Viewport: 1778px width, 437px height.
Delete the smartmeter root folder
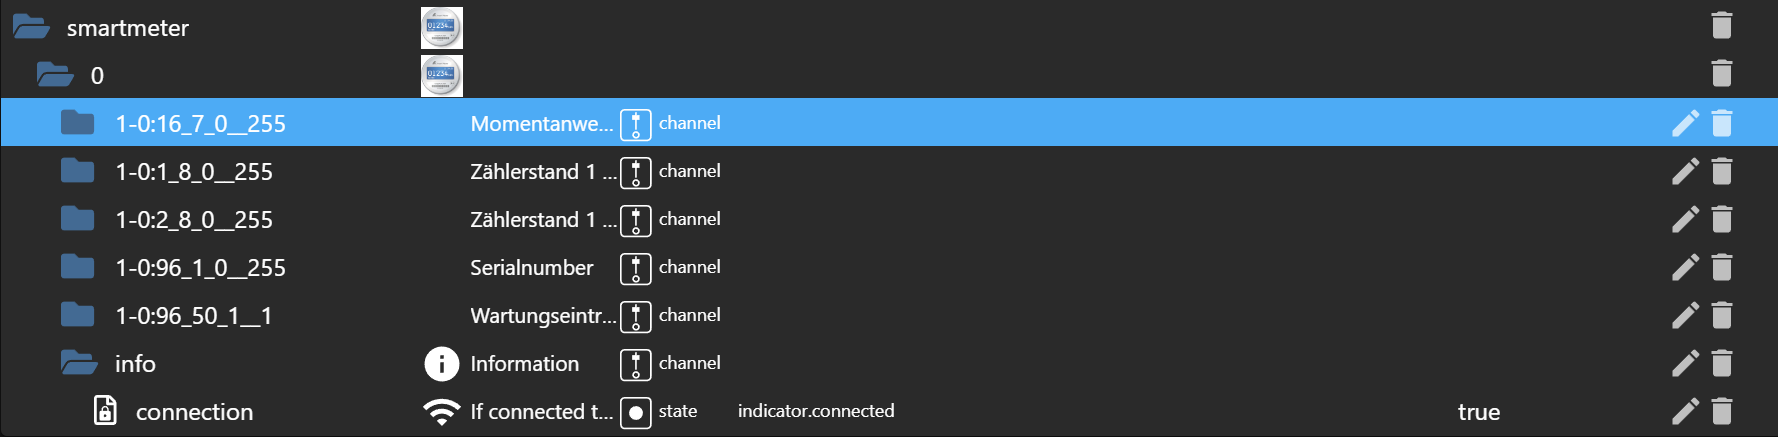(x=1721, y=25)
